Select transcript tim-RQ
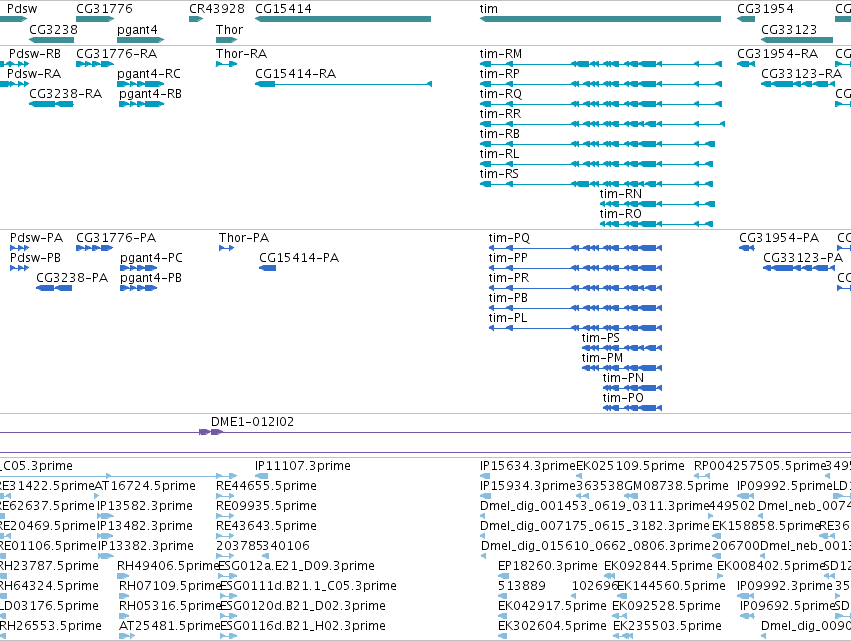This screenshot has height=641, width=851. click(x=601, y=104)
